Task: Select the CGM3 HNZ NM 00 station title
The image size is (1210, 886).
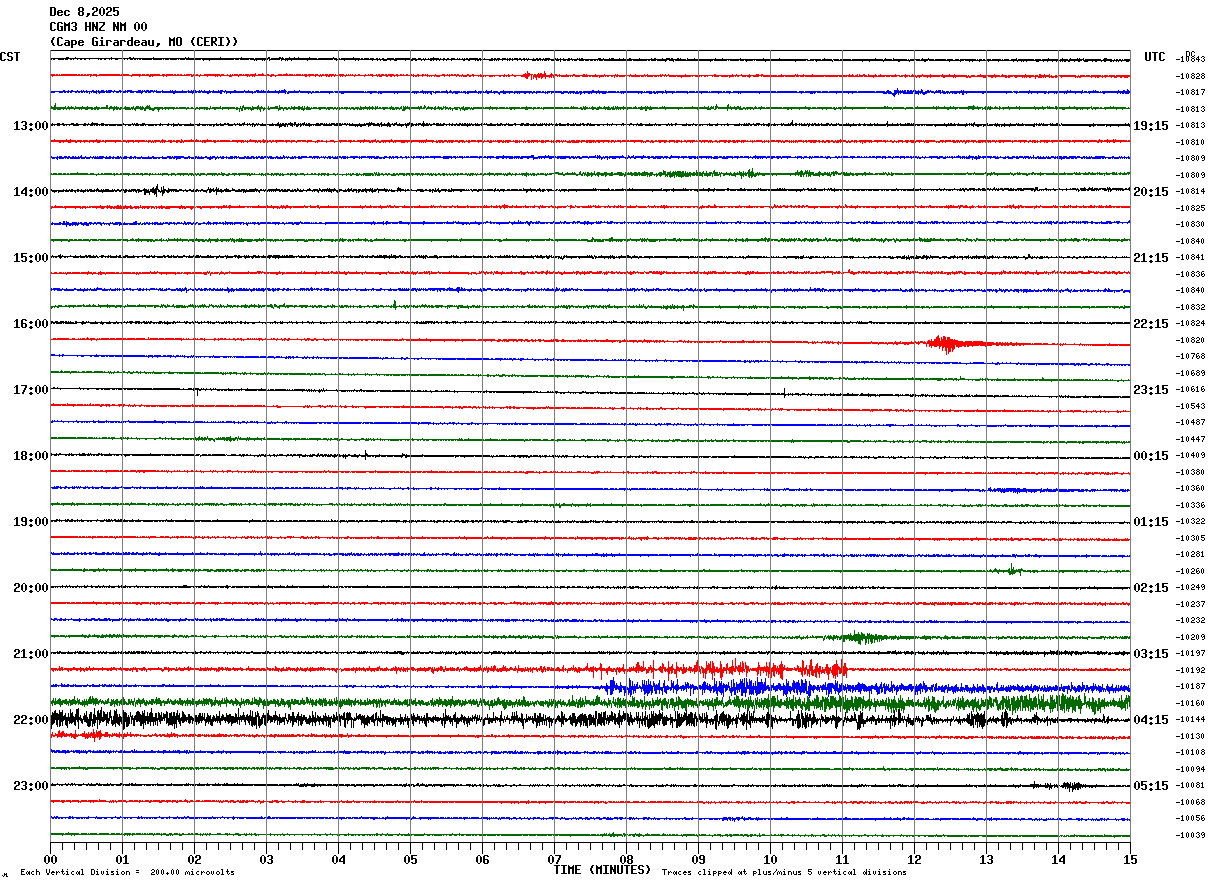Action: (x=98, y=27)
